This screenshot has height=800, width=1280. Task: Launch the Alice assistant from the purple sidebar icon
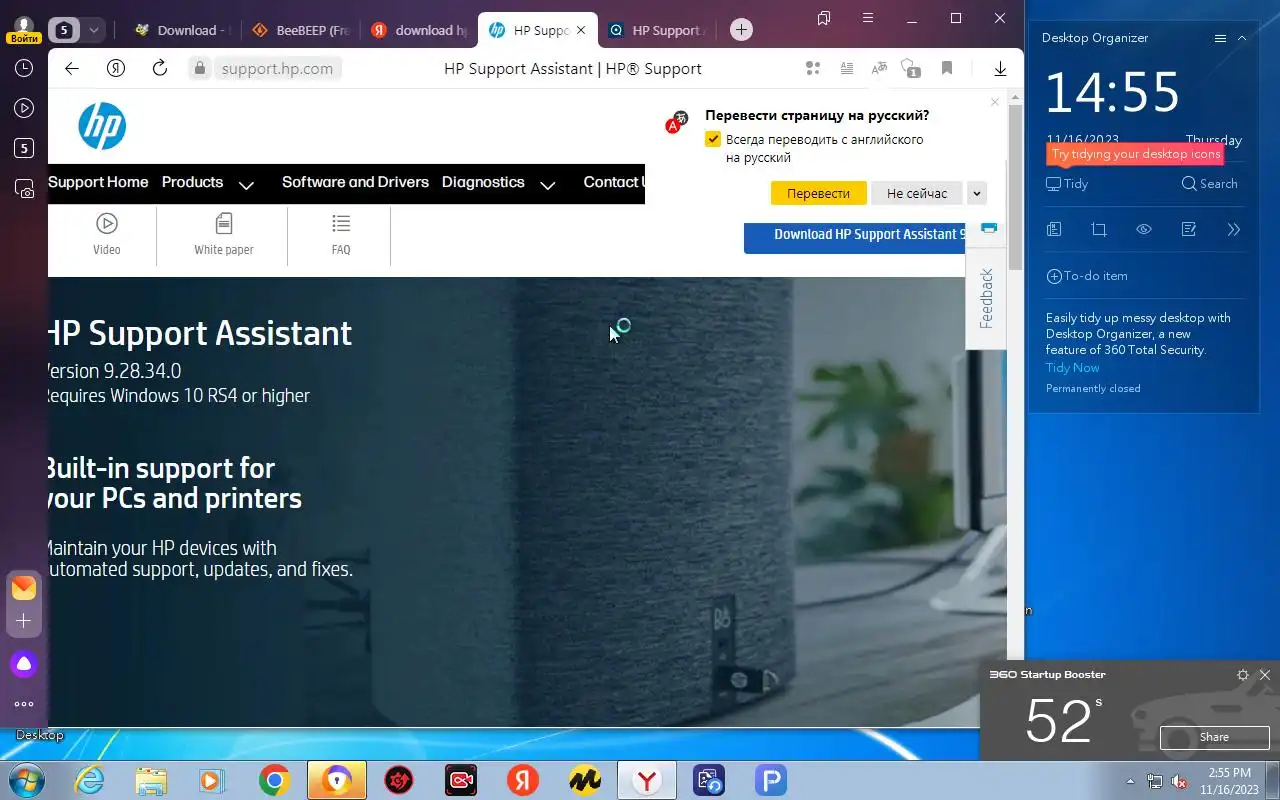(x=24, y=663)
